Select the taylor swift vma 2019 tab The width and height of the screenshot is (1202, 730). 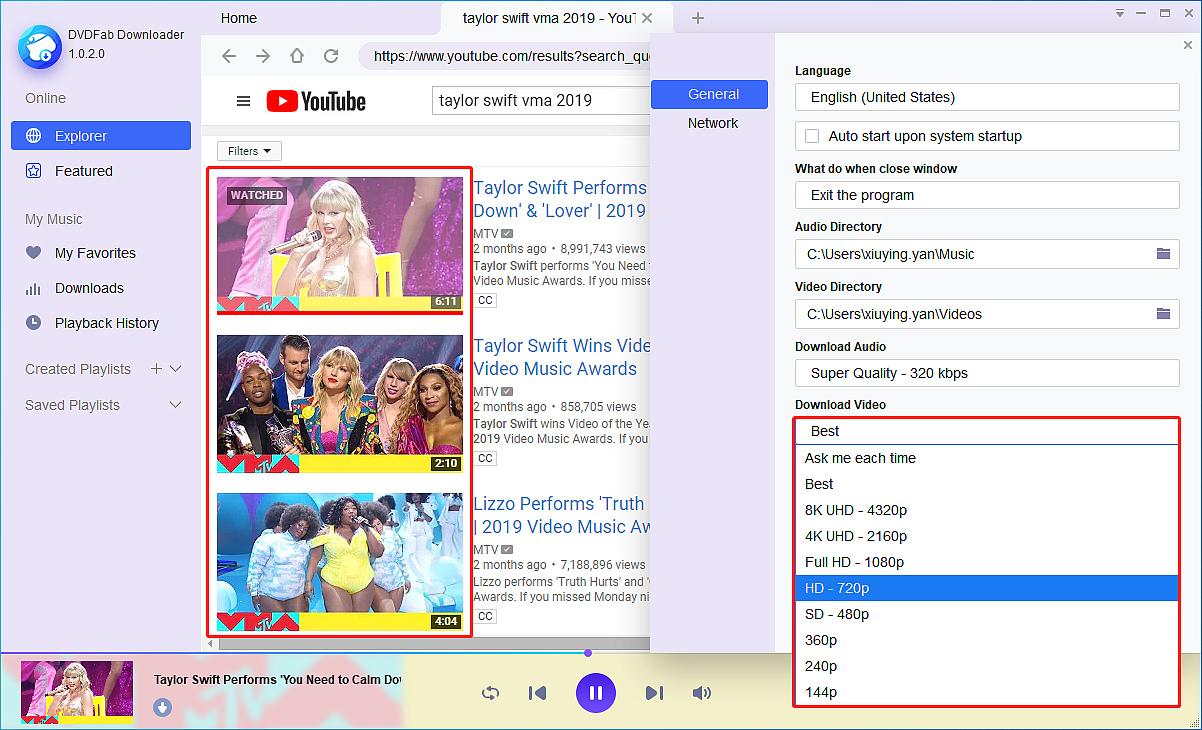pos(549,18)
